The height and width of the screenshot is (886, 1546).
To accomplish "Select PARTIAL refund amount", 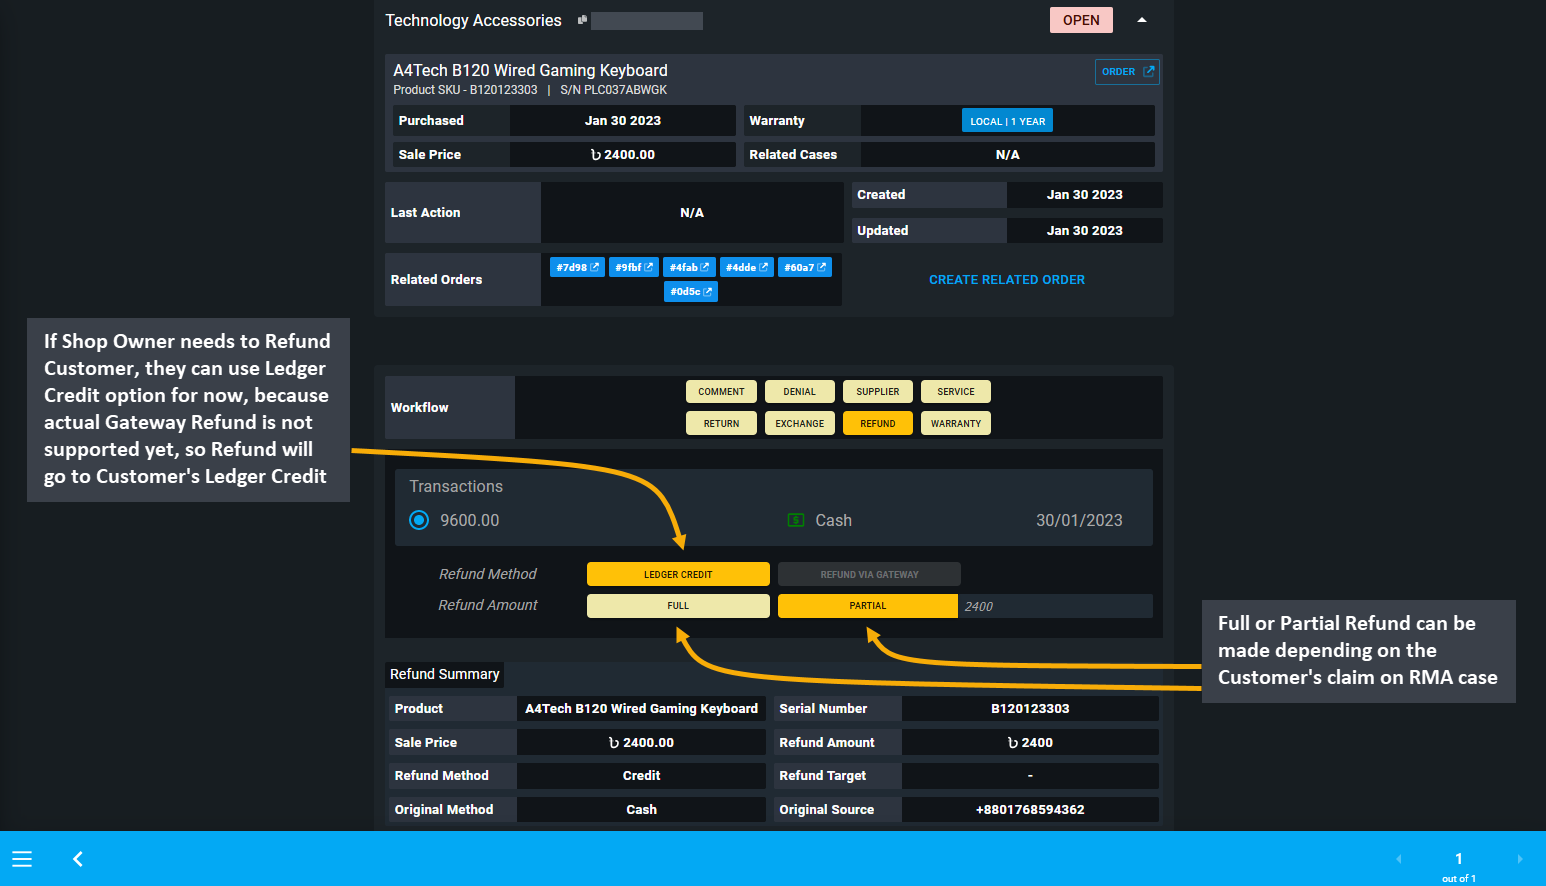I will click(x=867, y=606).
